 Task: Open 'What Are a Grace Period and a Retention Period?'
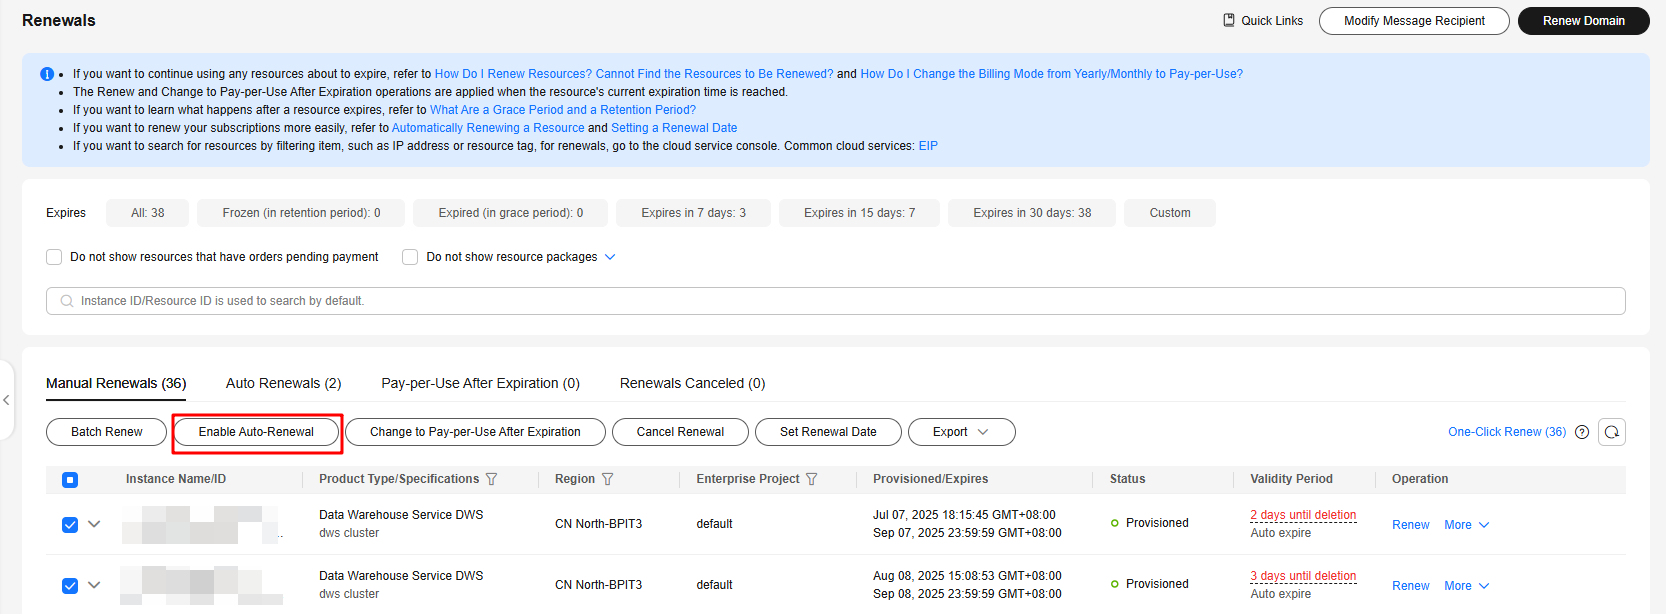pyautogui.click(x=563, y=110)
